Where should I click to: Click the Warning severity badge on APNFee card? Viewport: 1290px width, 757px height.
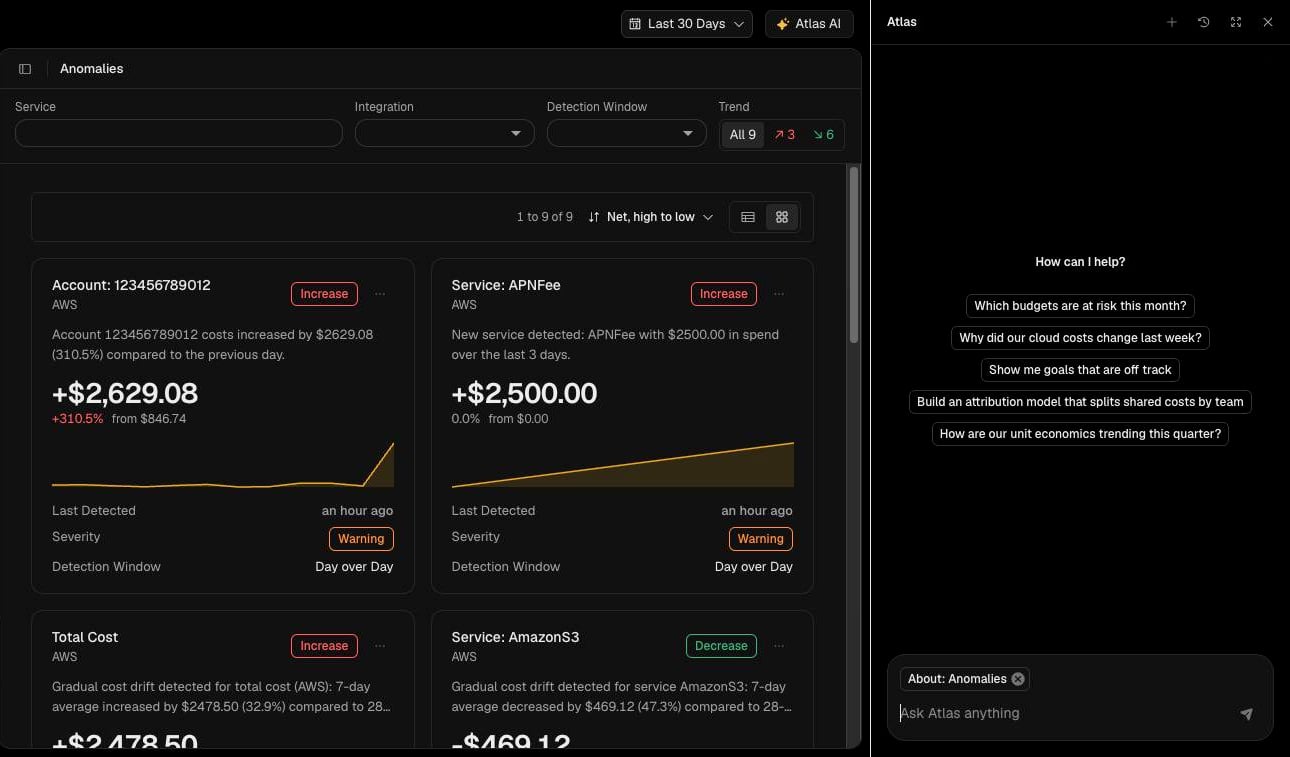(x=761, y=539)
